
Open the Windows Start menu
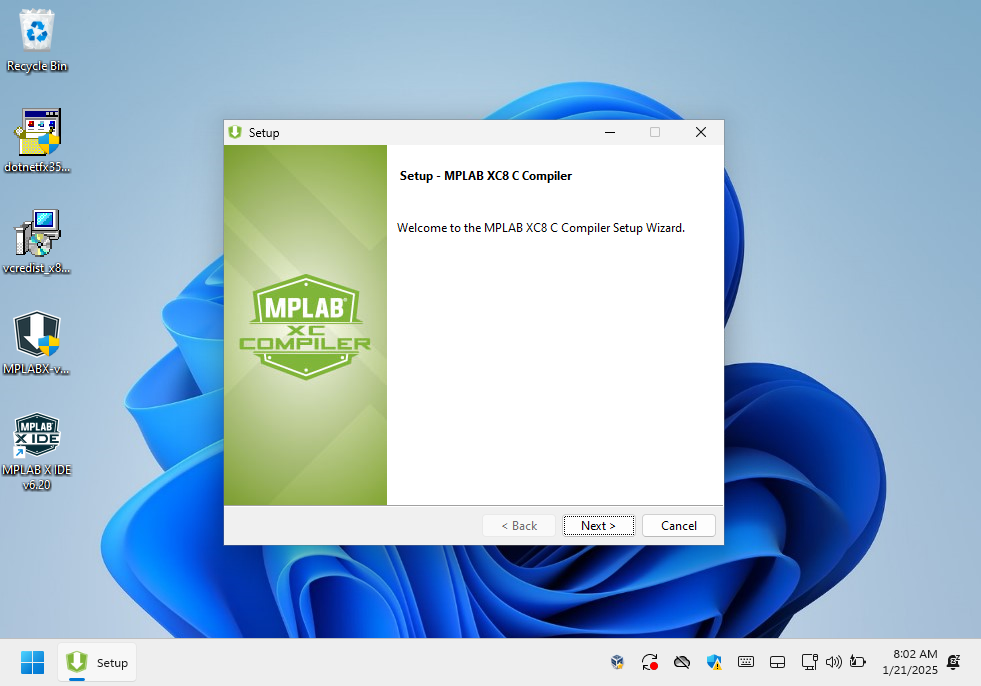[x=33, y=662]
